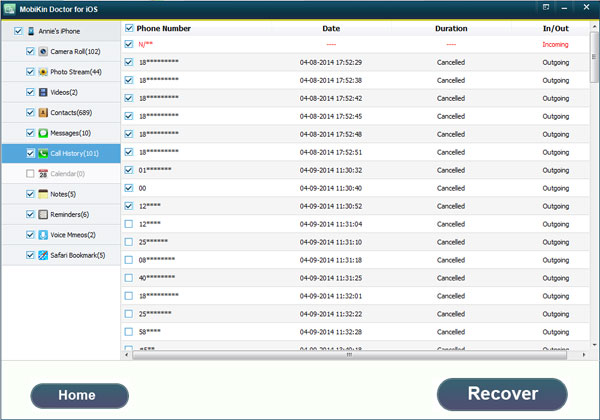Uncheck the Reminders category checkbox
The width and height of the screenshot is (600, 420).
[30, 215]
